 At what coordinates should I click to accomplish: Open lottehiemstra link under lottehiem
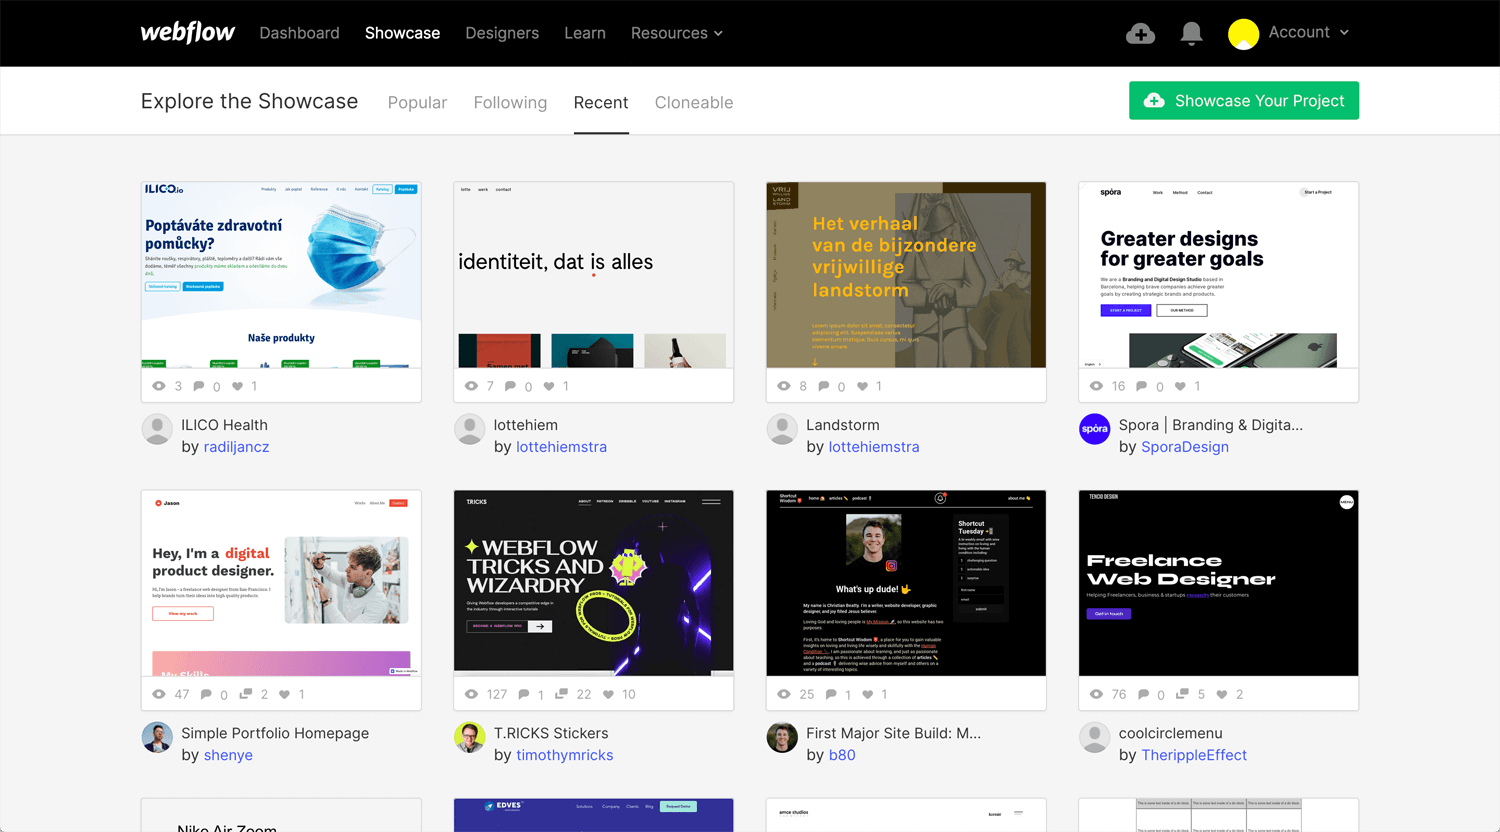pos(561,447)
